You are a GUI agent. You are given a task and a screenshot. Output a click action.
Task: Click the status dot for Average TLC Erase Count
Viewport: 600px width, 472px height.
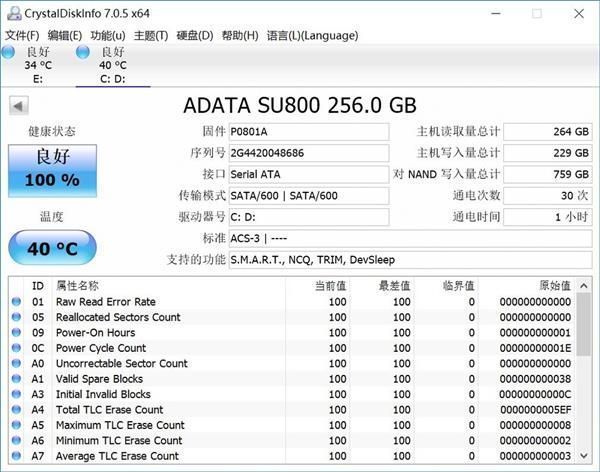[16, 456]
